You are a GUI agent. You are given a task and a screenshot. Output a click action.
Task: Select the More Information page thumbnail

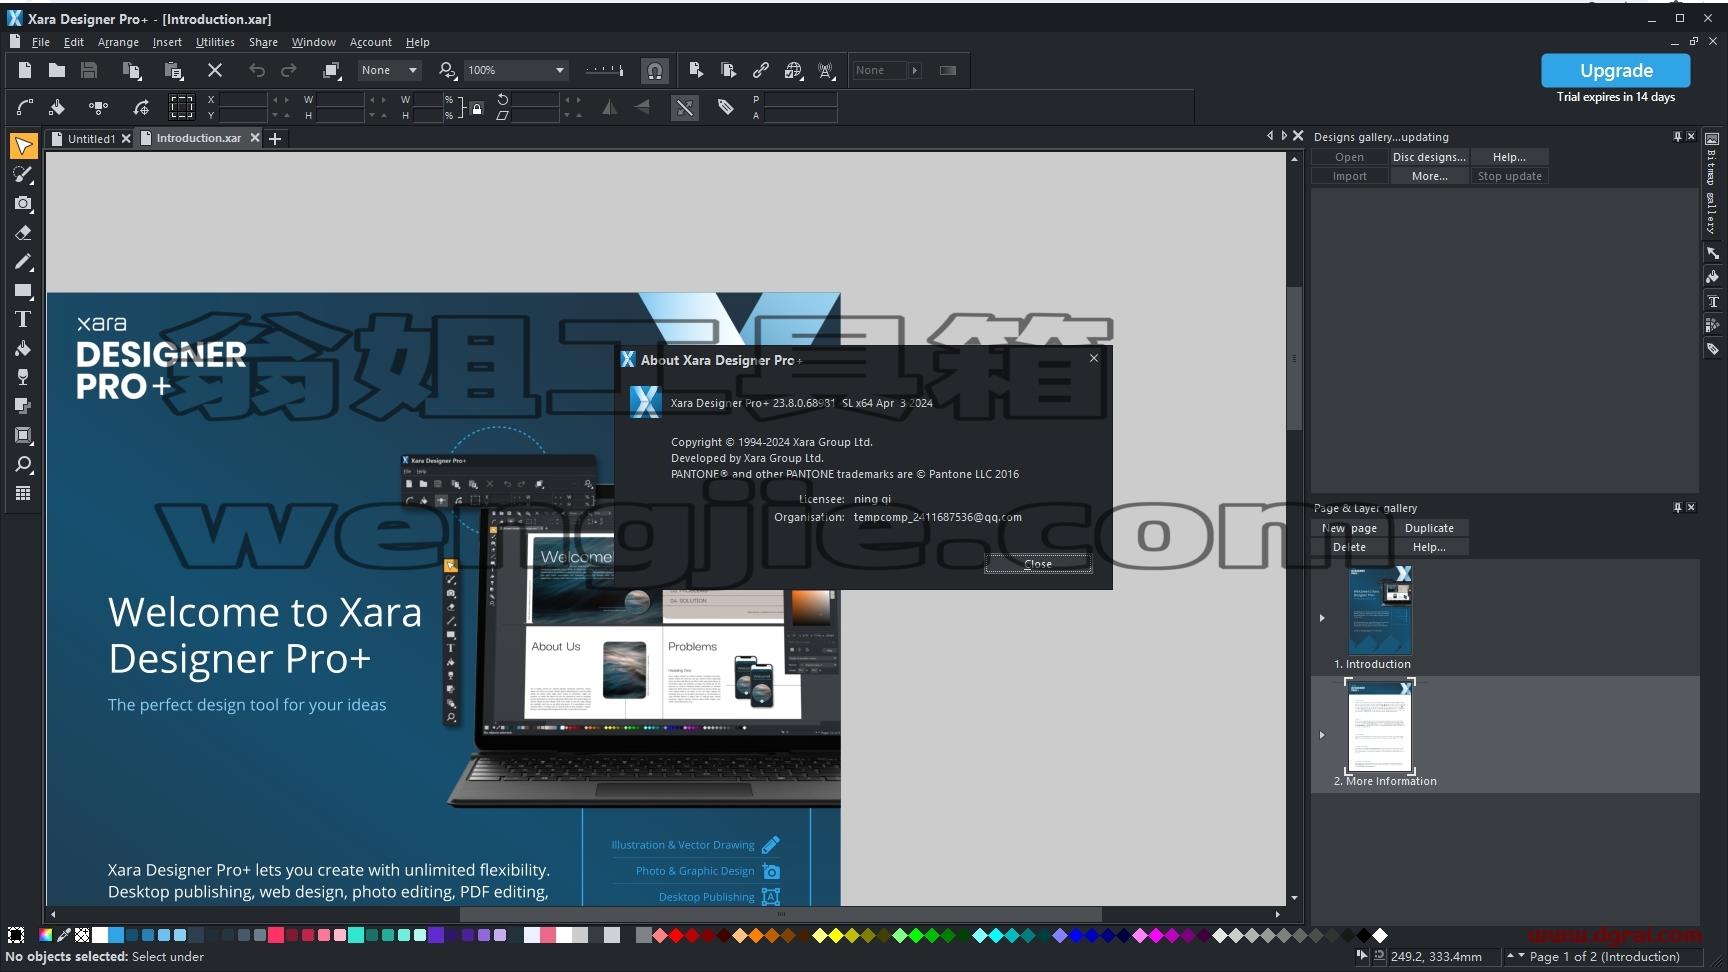click(1380, 726)
